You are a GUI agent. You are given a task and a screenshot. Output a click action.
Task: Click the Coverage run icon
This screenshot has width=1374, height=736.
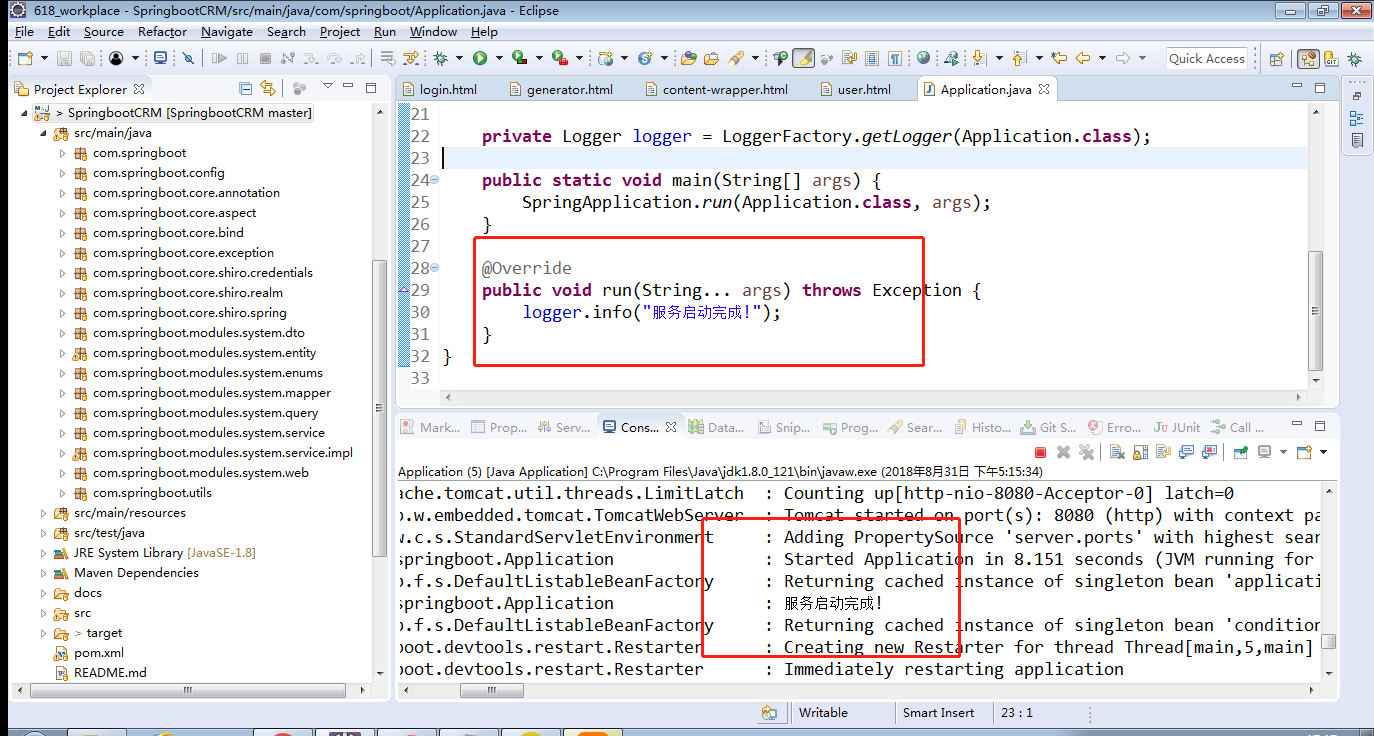[519, 58]
